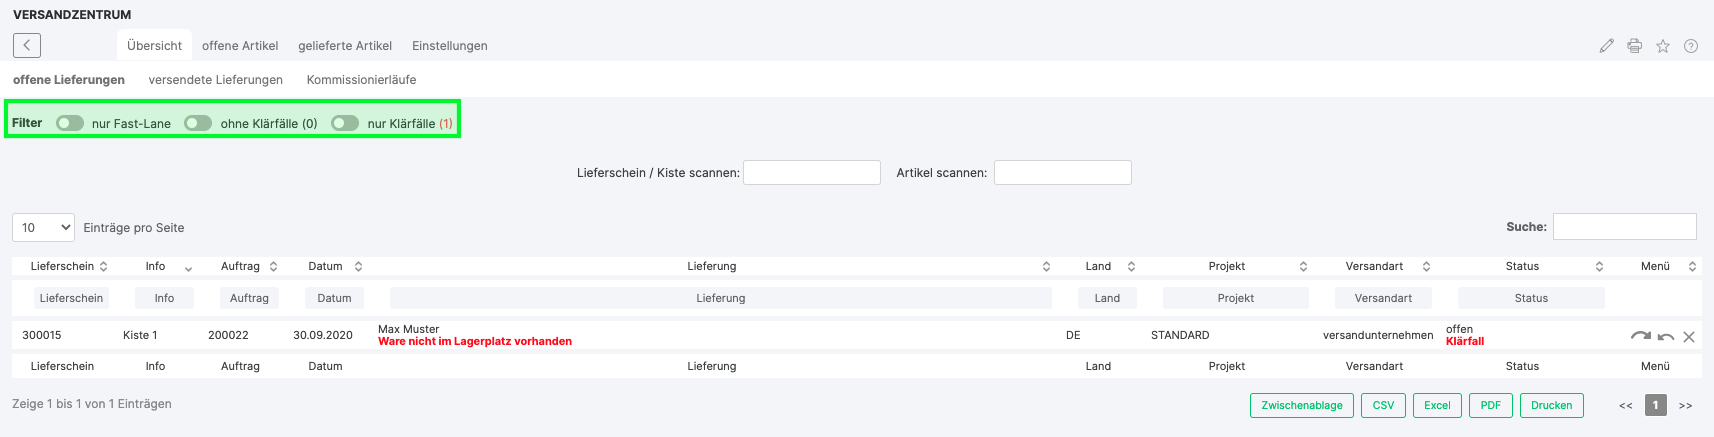This screenshot has height=437, width=1714.
Task: Click the Lieferschein / Kiste scannen field
Action: click(812, 172)
